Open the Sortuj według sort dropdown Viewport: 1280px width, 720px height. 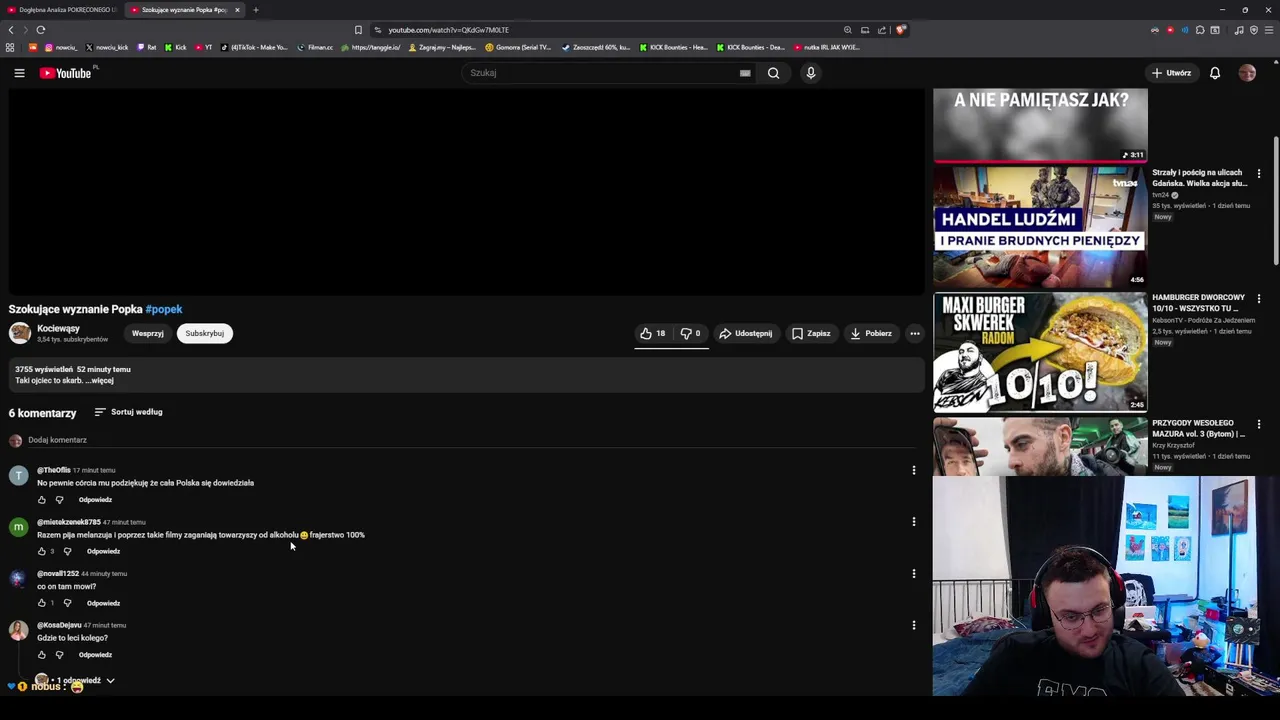point(128,412)
